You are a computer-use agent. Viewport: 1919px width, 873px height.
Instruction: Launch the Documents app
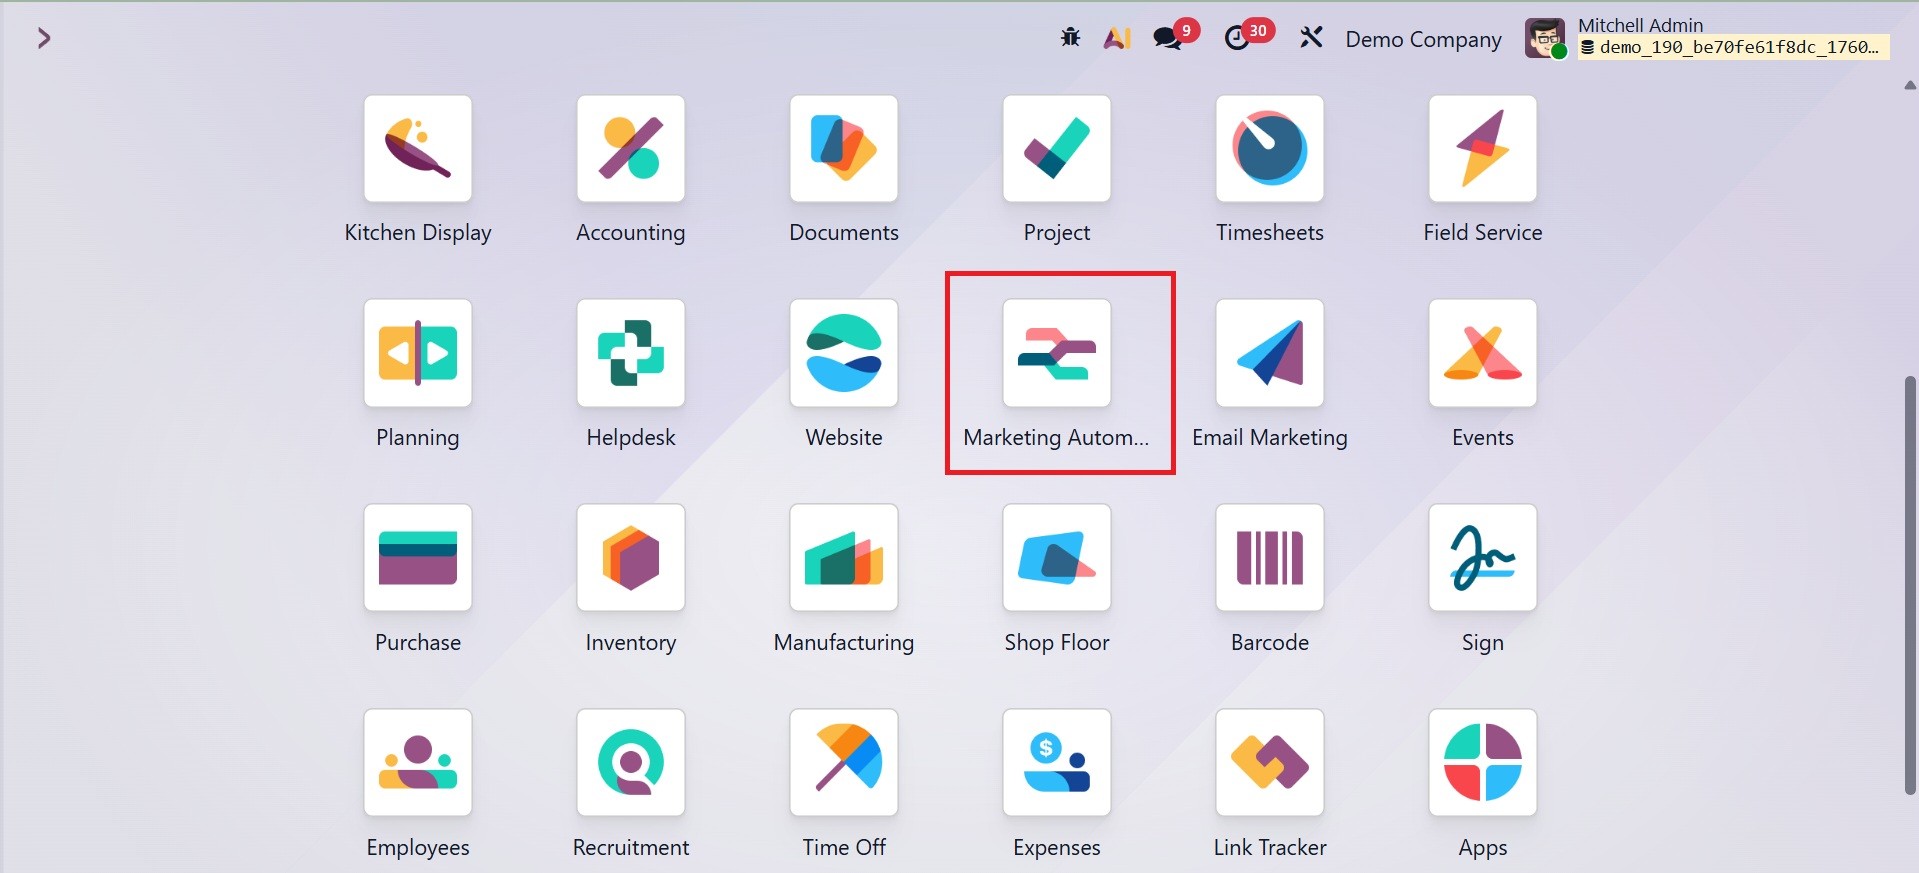(844, 149)
